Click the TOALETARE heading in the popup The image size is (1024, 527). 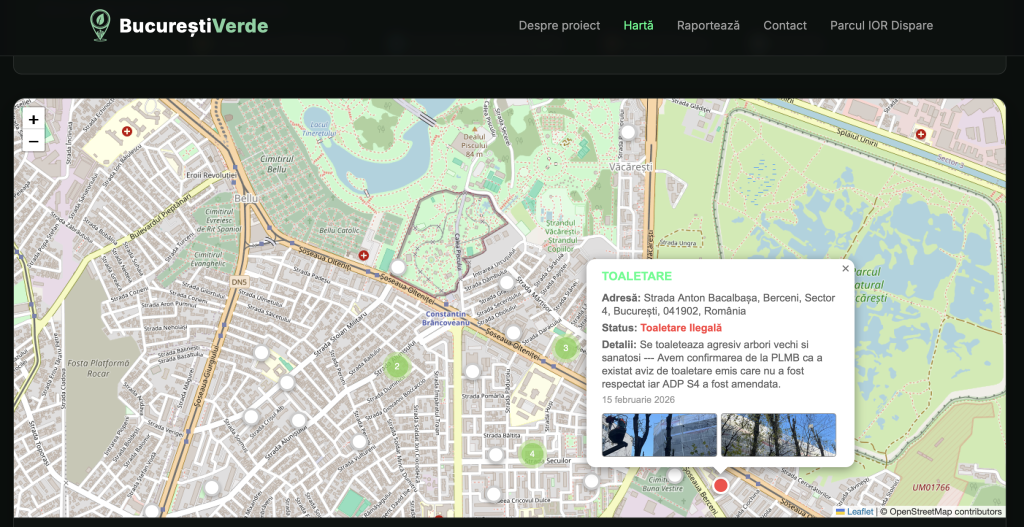pyautogui.click(x=637, y=276)
